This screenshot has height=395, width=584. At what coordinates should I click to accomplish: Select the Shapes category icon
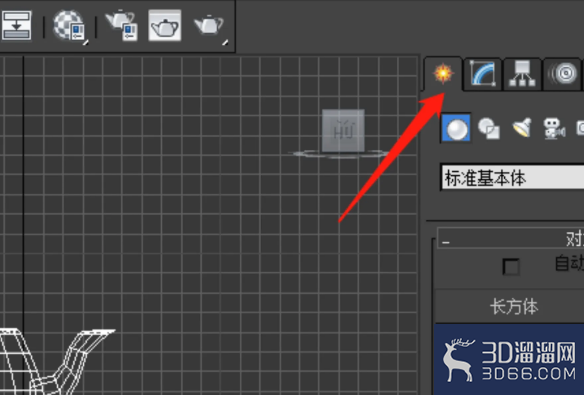(489, 128)
